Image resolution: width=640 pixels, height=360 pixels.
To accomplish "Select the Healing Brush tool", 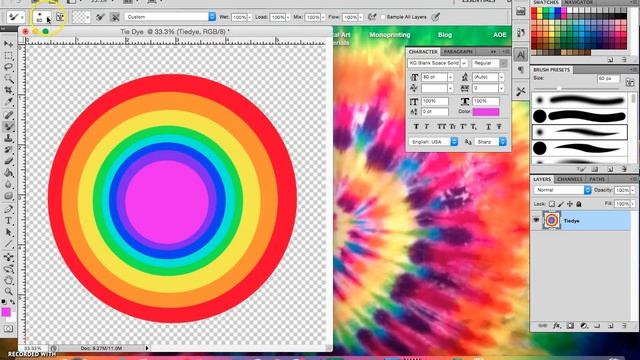I will coord(8,115).
